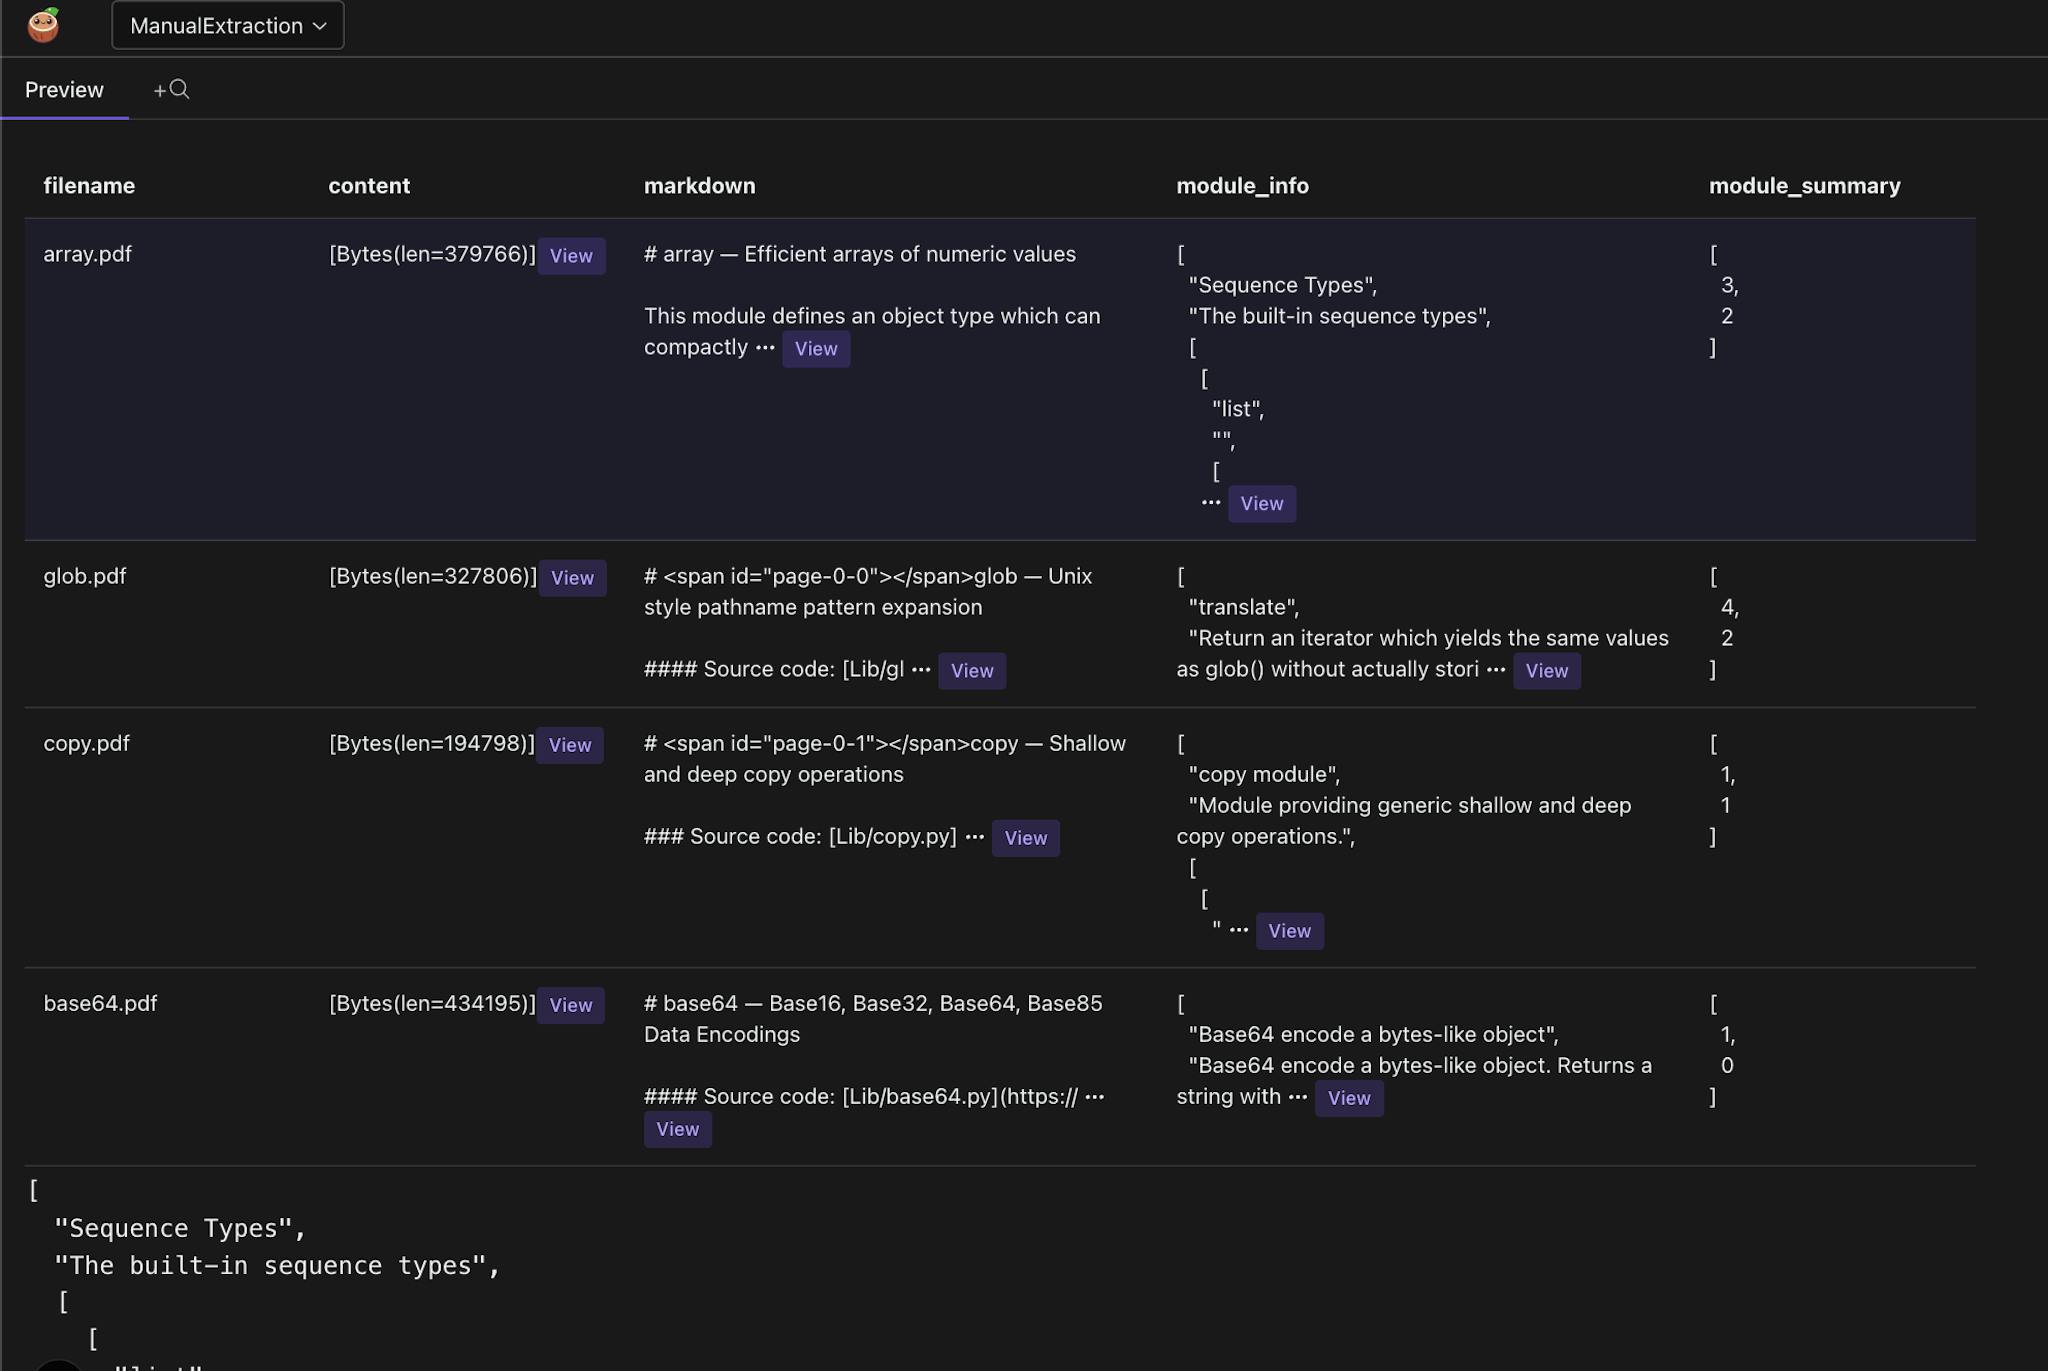This screenshot has width=2048, height=1371.
Task: Click the module_info column header
Action: click(1242, 186)
